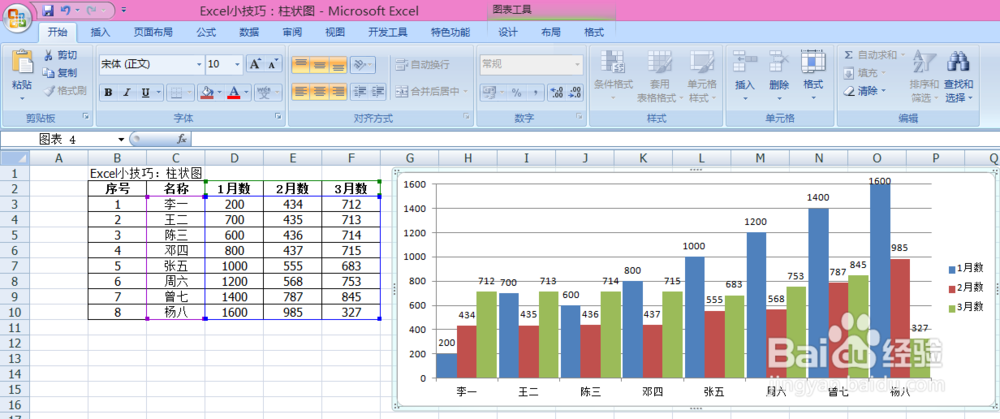This screenshot has height=419, width=1000.
Task: Increase indent
Action: 378,92
